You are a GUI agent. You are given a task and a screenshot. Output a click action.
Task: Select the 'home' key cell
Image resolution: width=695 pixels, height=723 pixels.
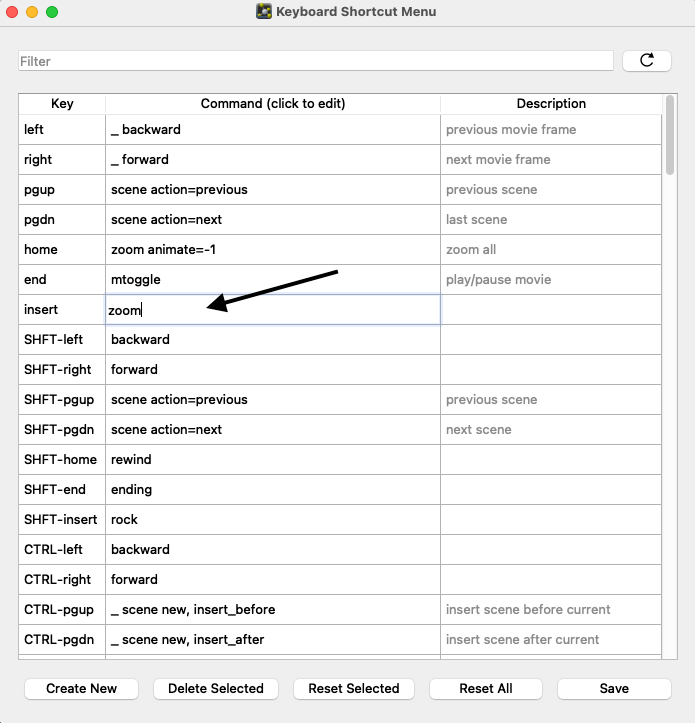point(62,249)
